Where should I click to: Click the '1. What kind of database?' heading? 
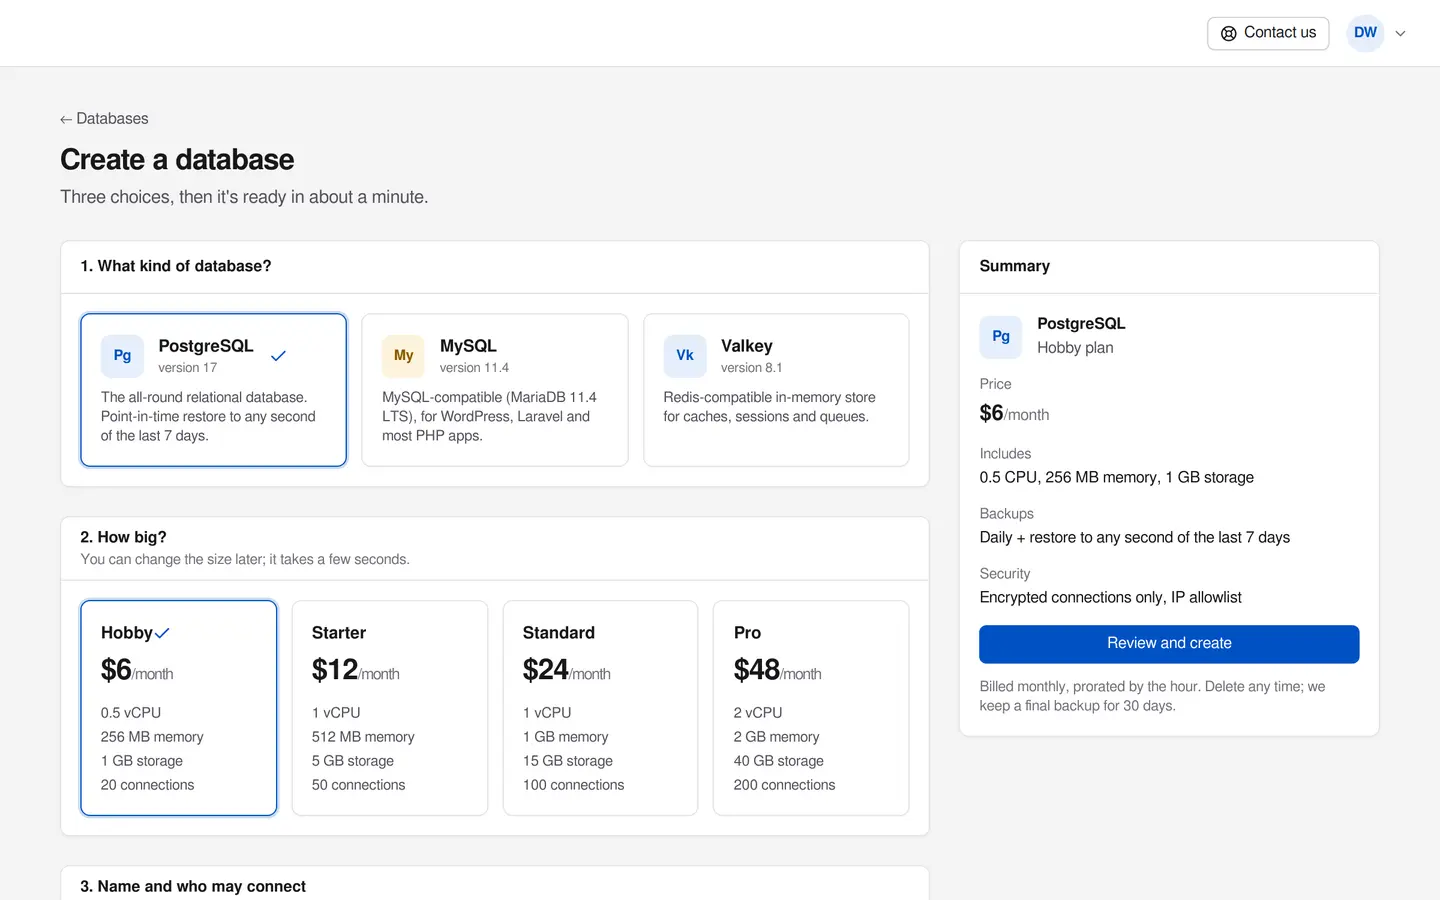[176, 266]
